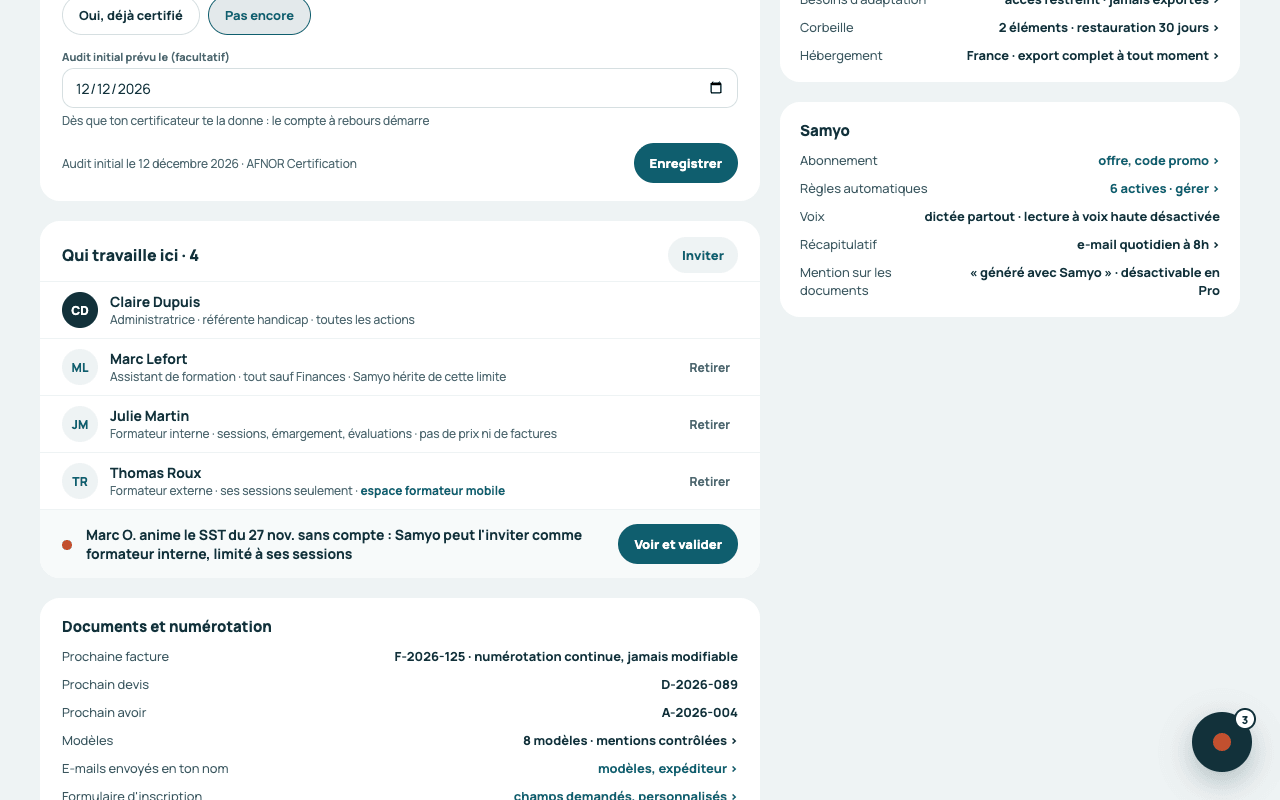Click Marc Lefort avatar ML

tap(80, 367)
